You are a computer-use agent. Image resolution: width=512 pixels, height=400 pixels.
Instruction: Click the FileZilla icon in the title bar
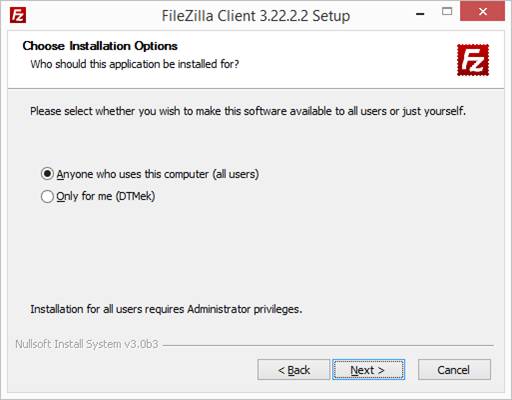coord(18,15)
